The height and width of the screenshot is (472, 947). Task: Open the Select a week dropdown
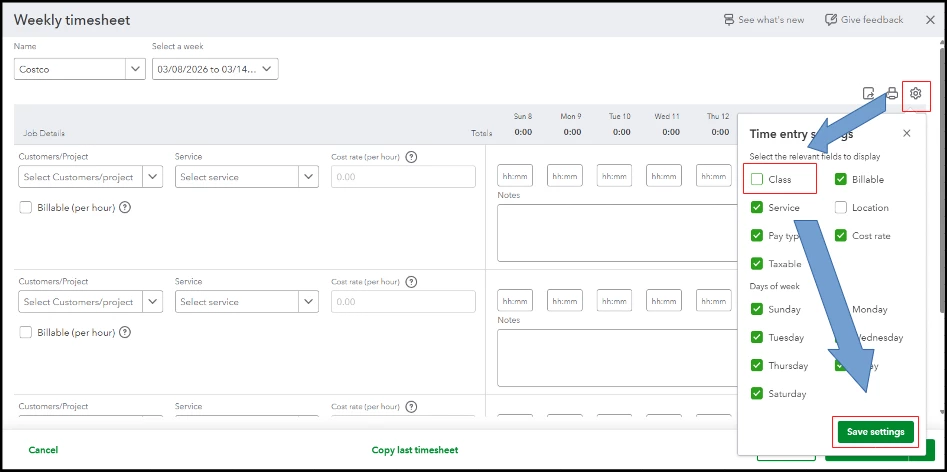[215, 69]
